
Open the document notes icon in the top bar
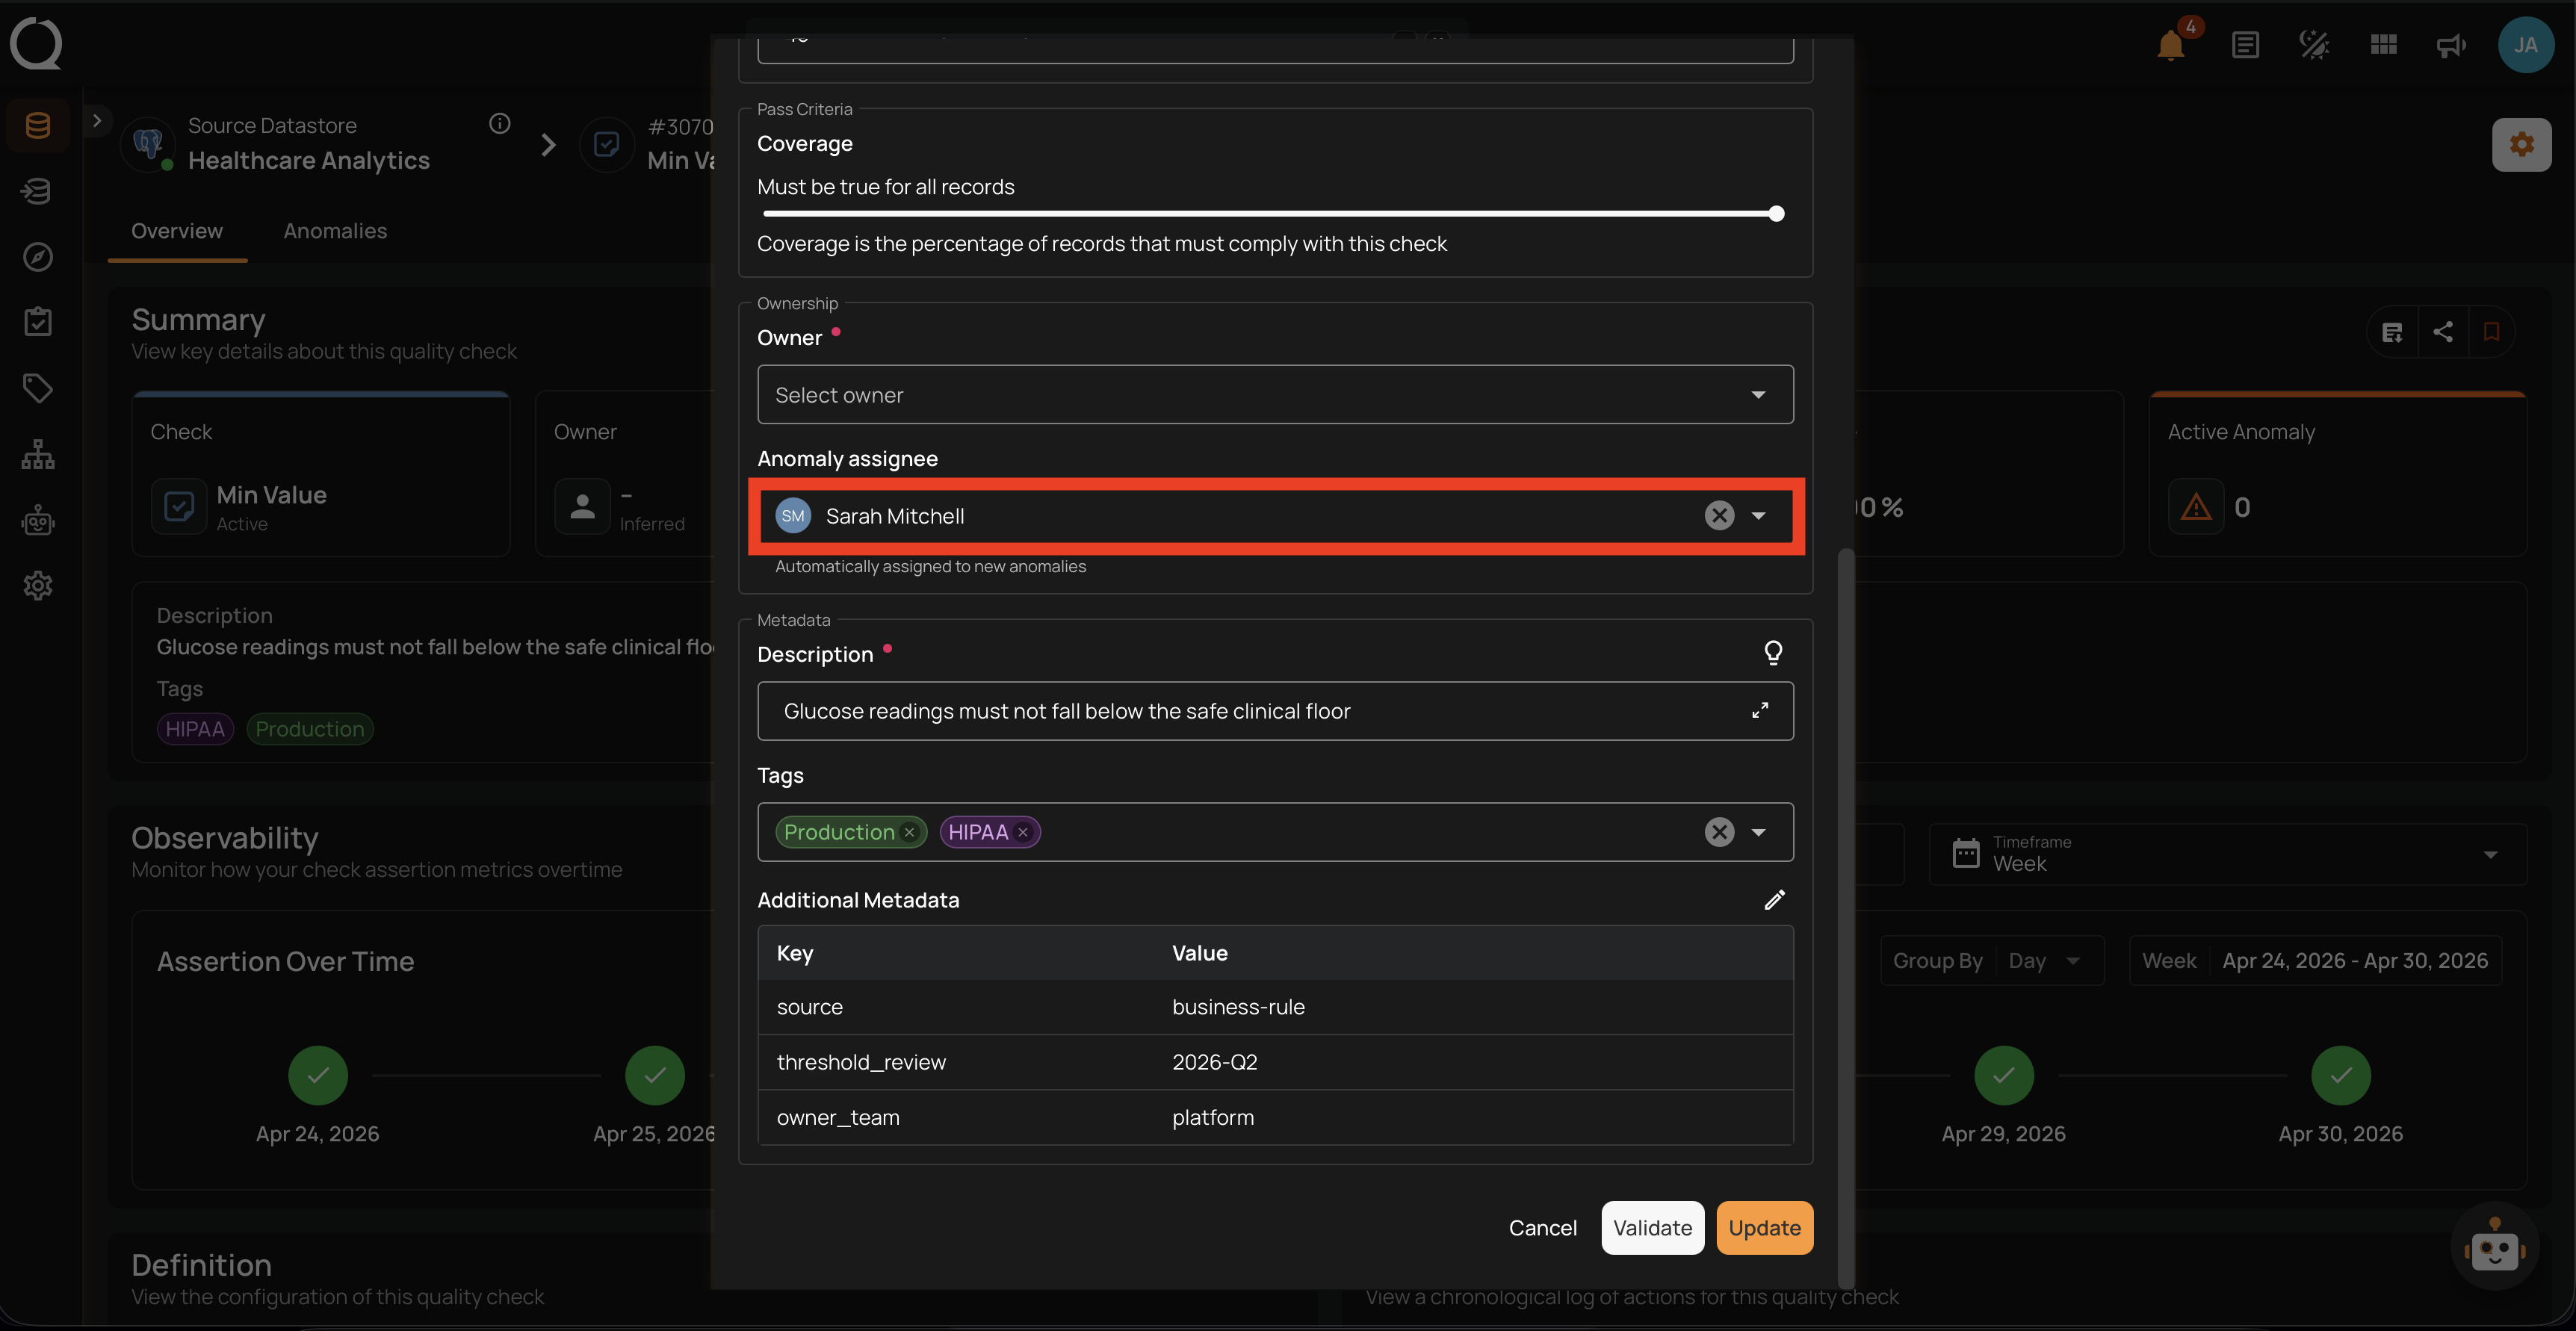tap(2245, 45)
